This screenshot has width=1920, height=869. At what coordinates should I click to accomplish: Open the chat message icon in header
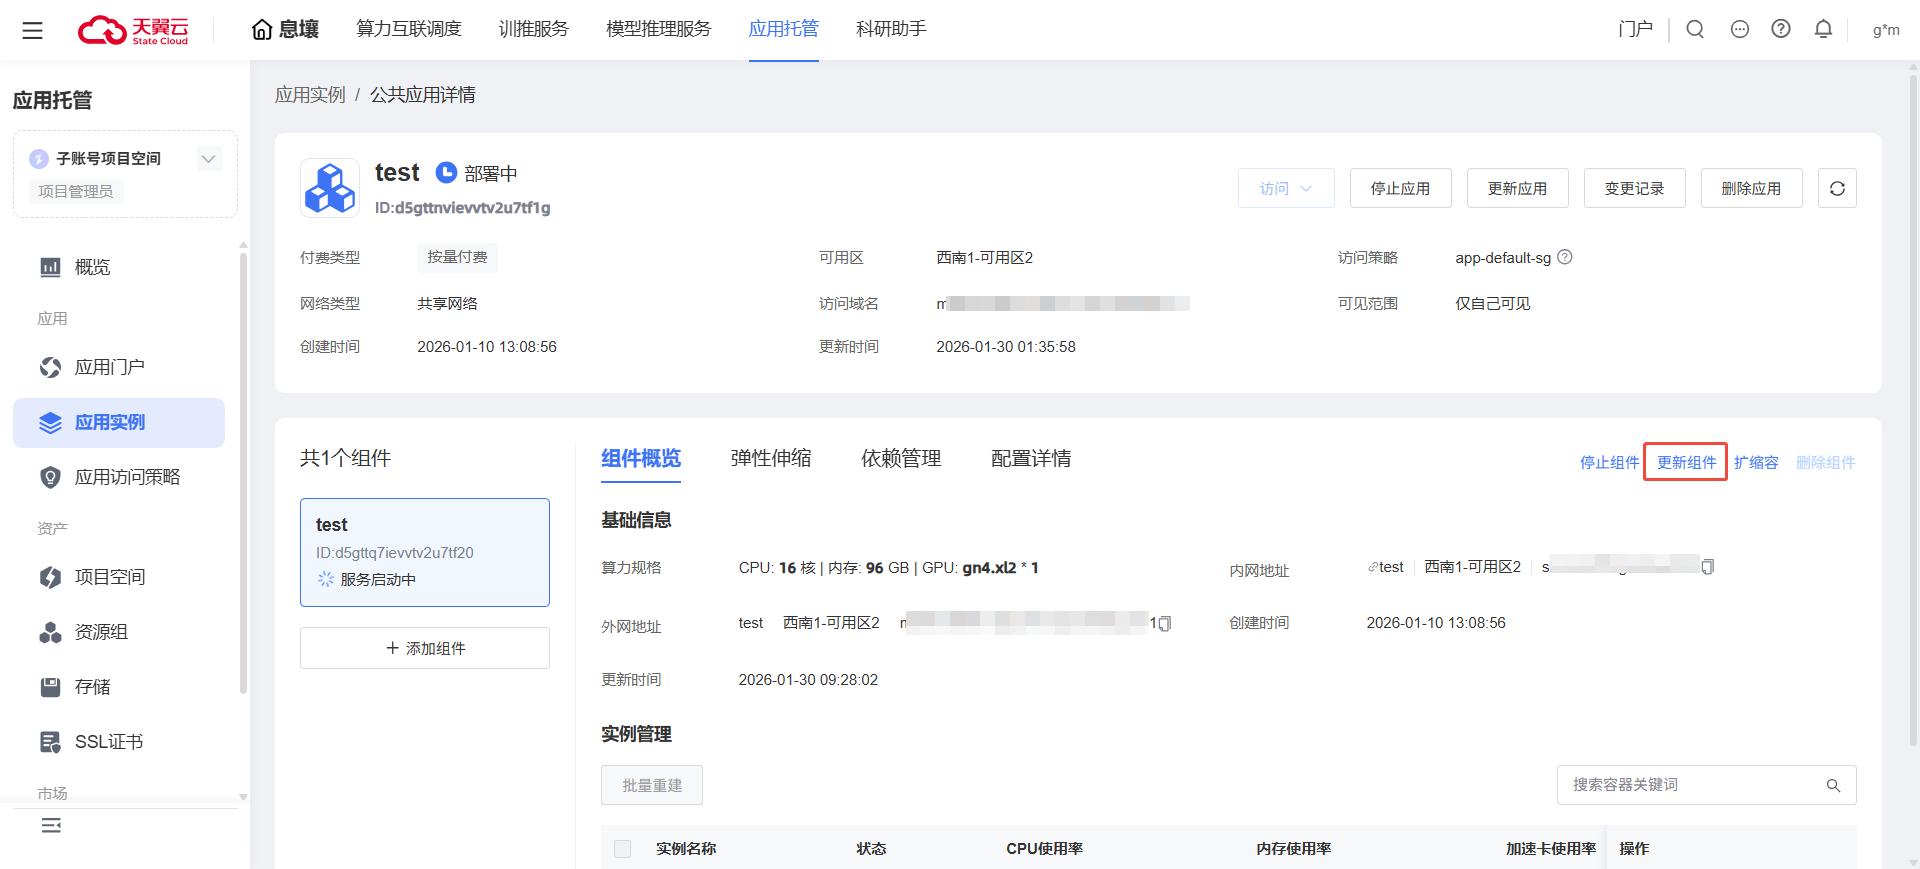point(1740,29)
